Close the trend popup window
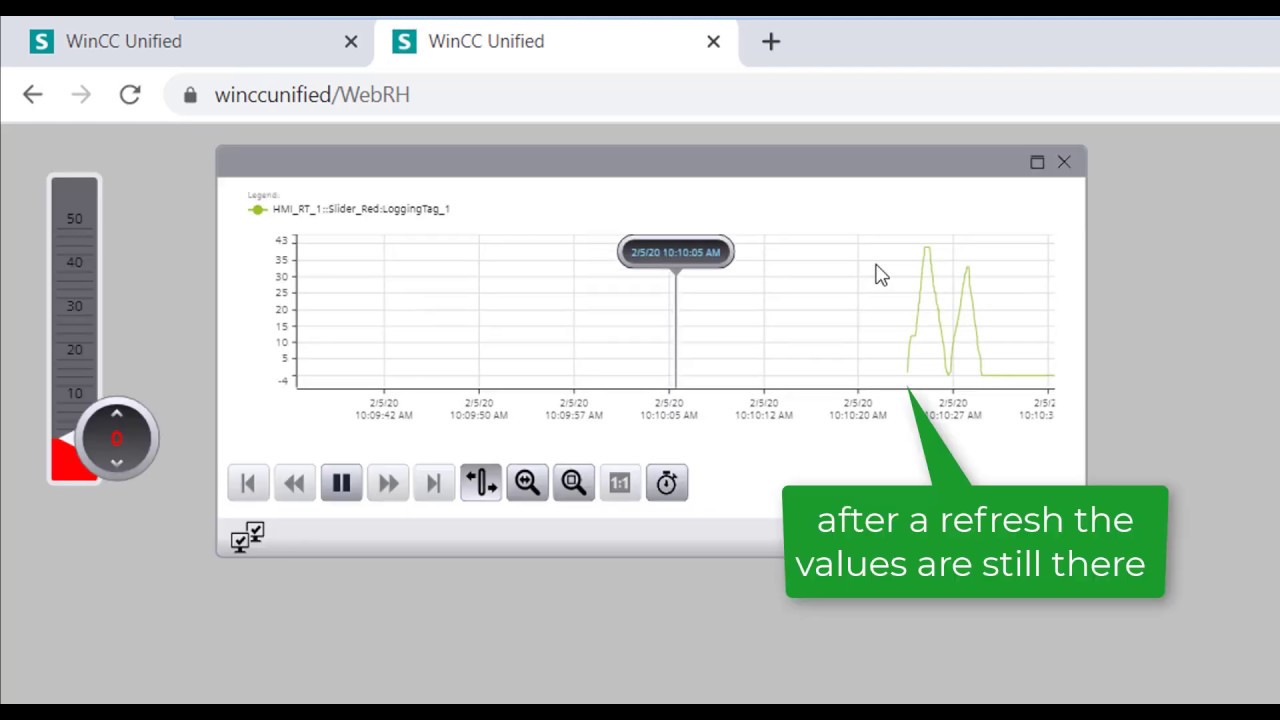 pyautogui.click(x=1064, y=162)
